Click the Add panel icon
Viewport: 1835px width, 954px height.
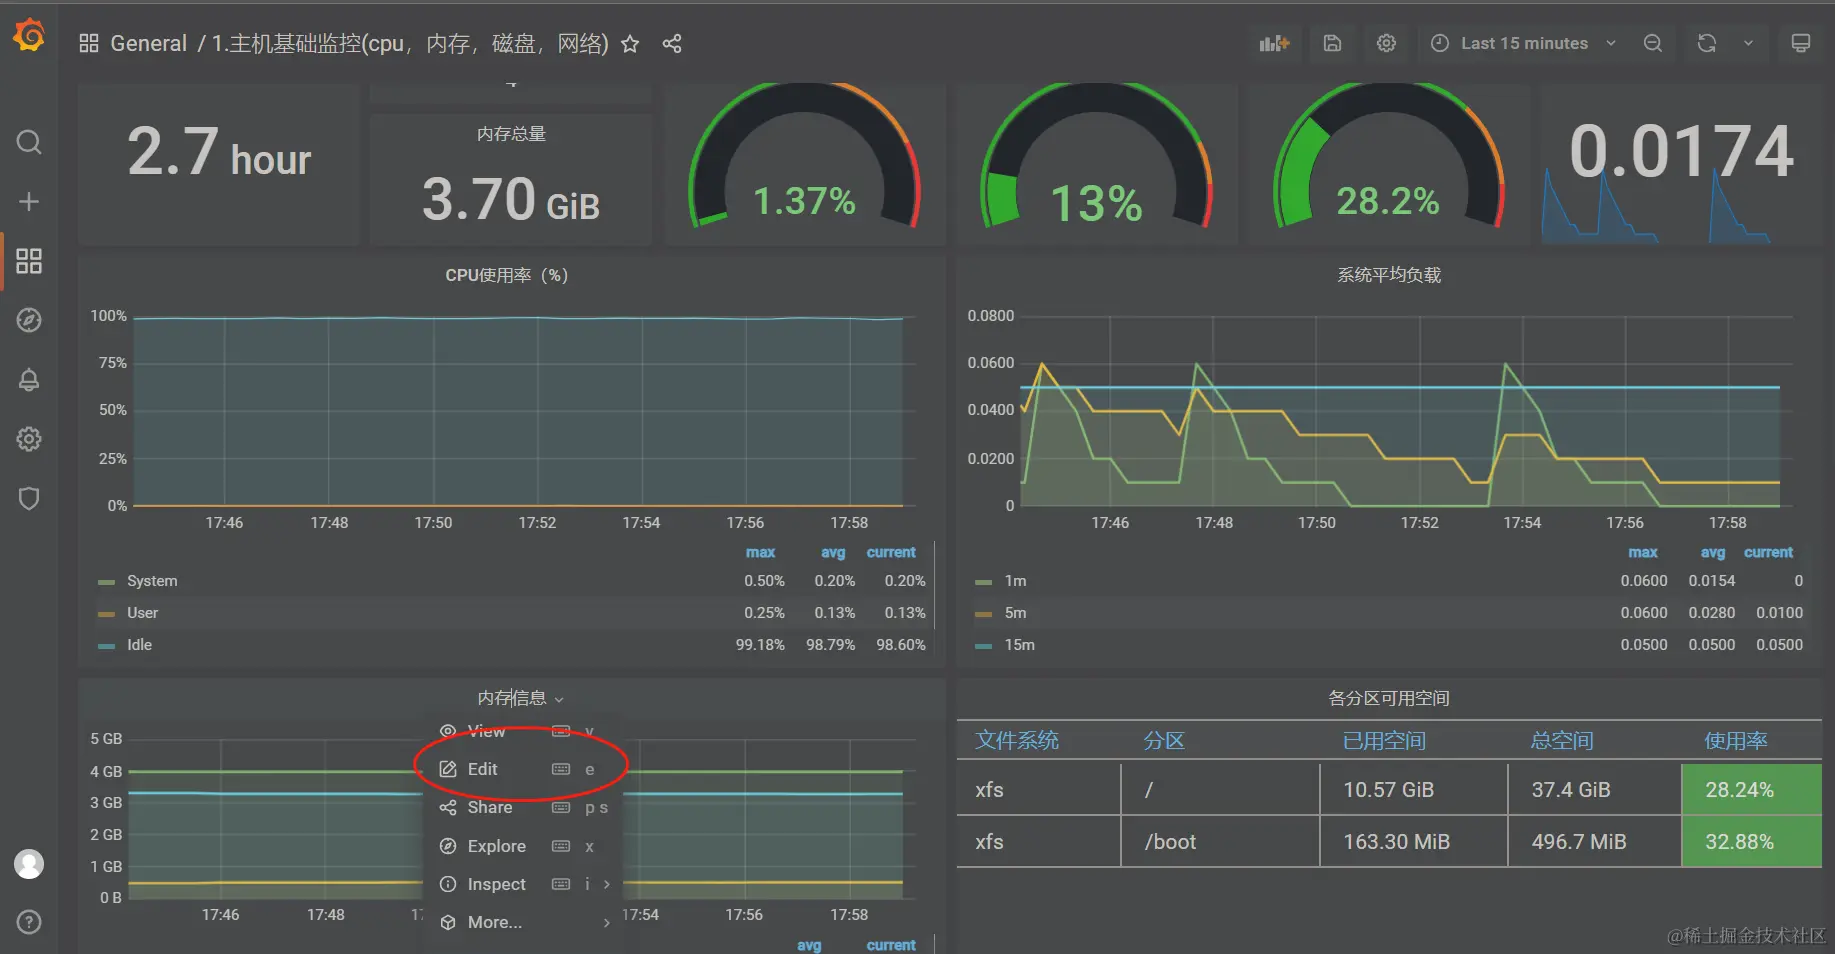1274,43
